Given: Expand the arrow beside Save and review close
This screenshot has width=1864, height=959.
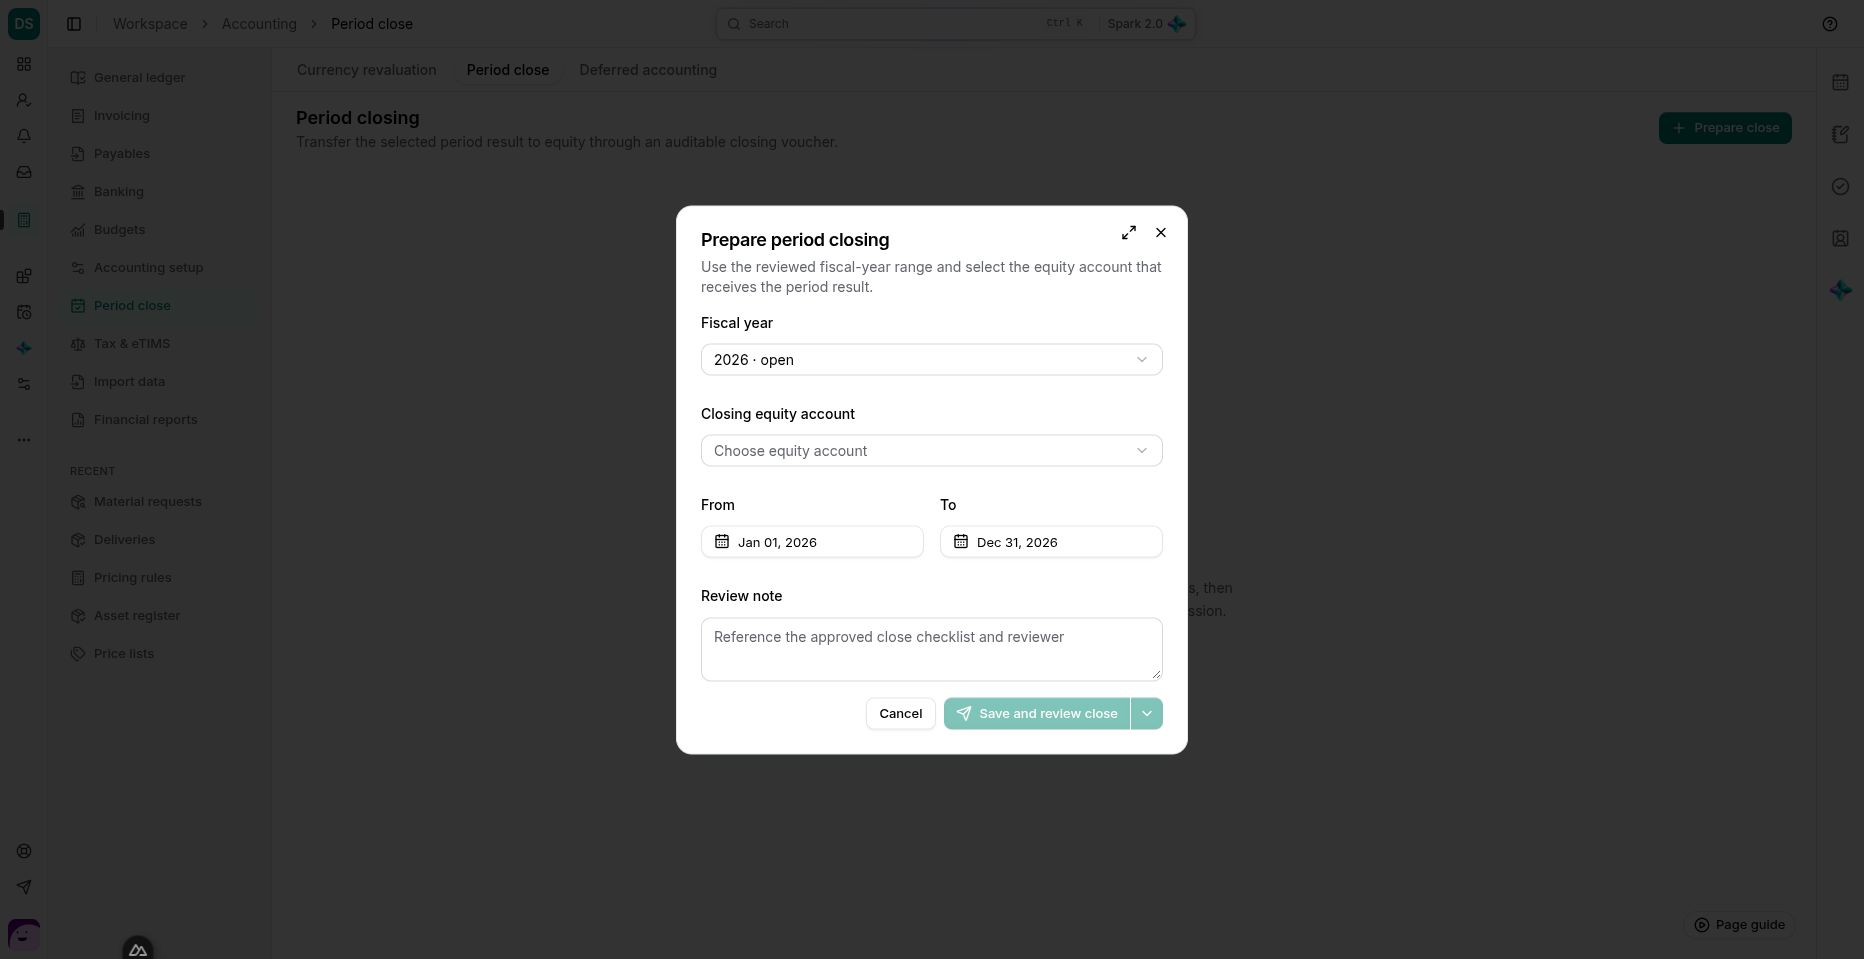Looking at the screenshot, I should click(1147, 714).
